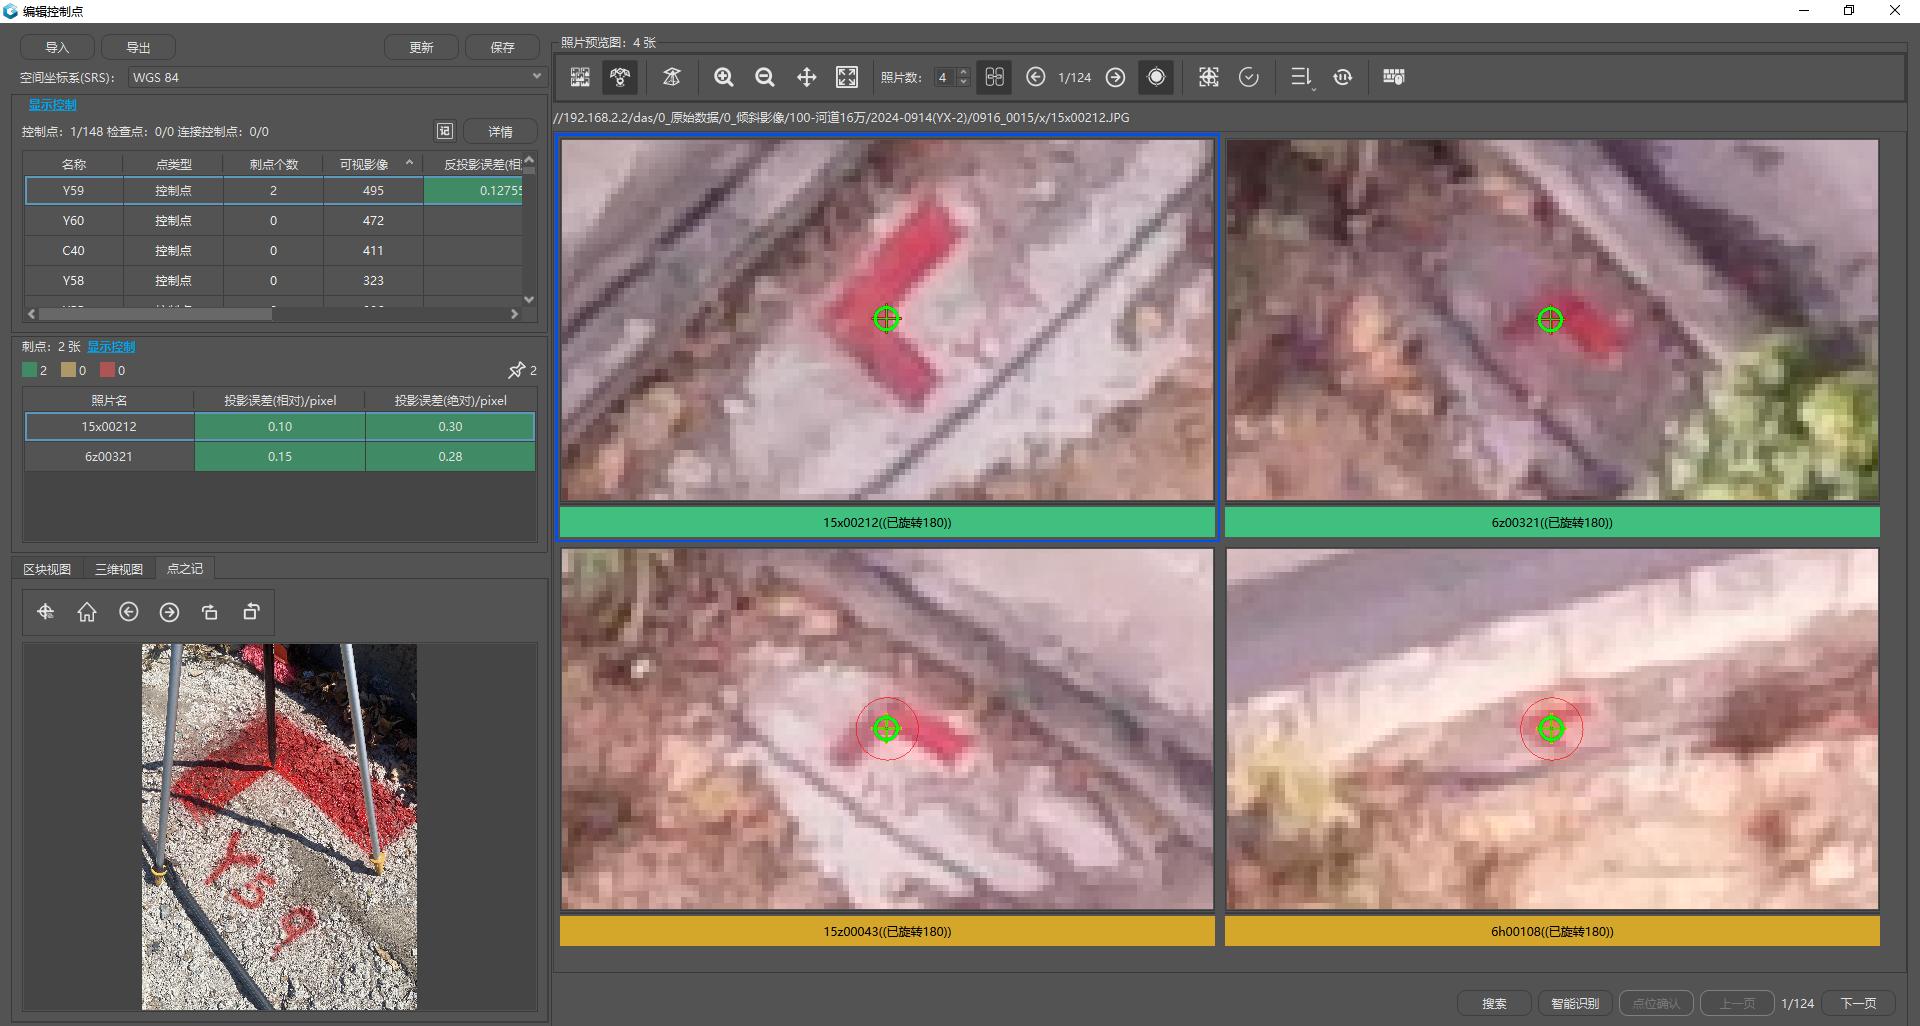Select photo row 6z00321 in the list
The height and width of the screenshot is (1026, 1920).
[x=279, y=456]
